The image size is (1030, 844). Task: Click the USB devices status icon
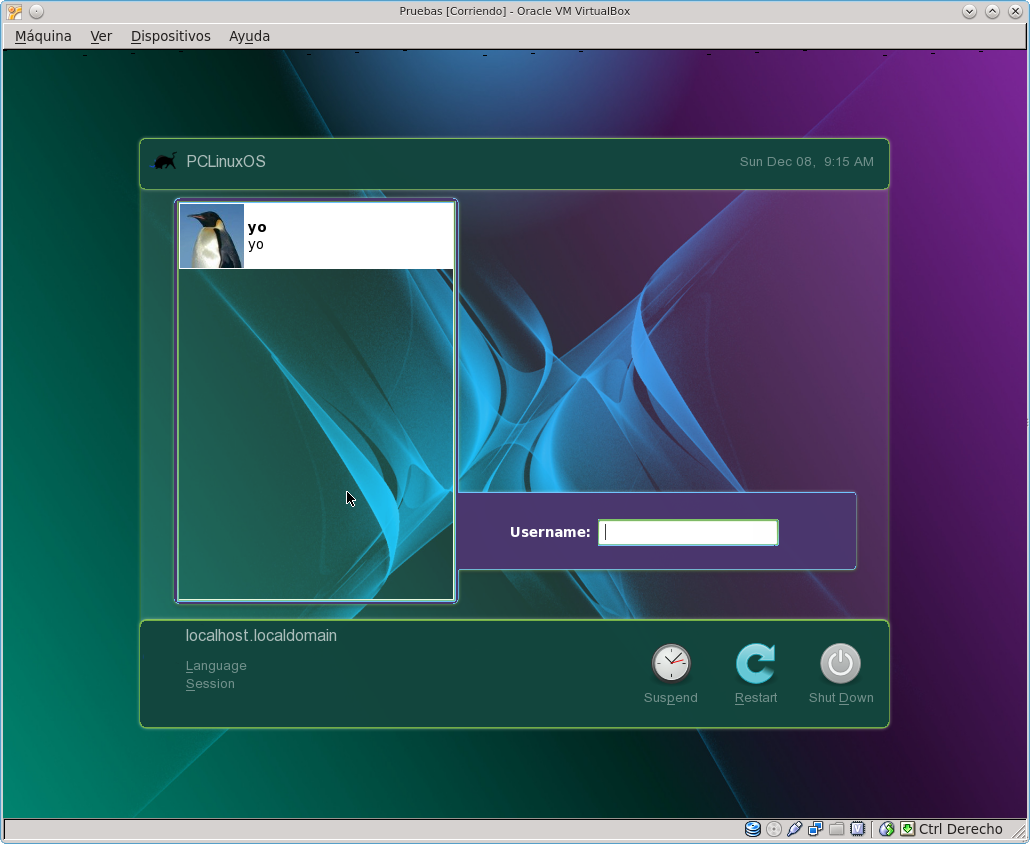click(x=795, y=829)
